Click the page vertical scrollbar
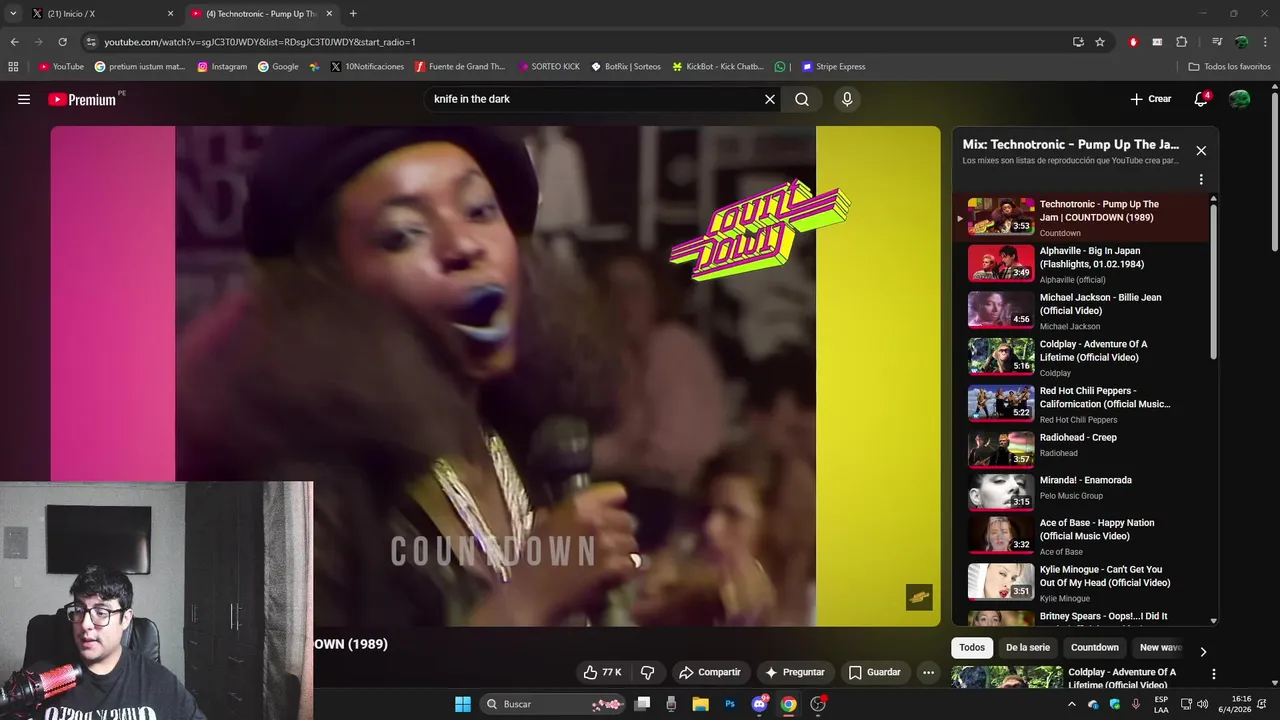Screen dimensions: 1280x720 coord(1274,170)
